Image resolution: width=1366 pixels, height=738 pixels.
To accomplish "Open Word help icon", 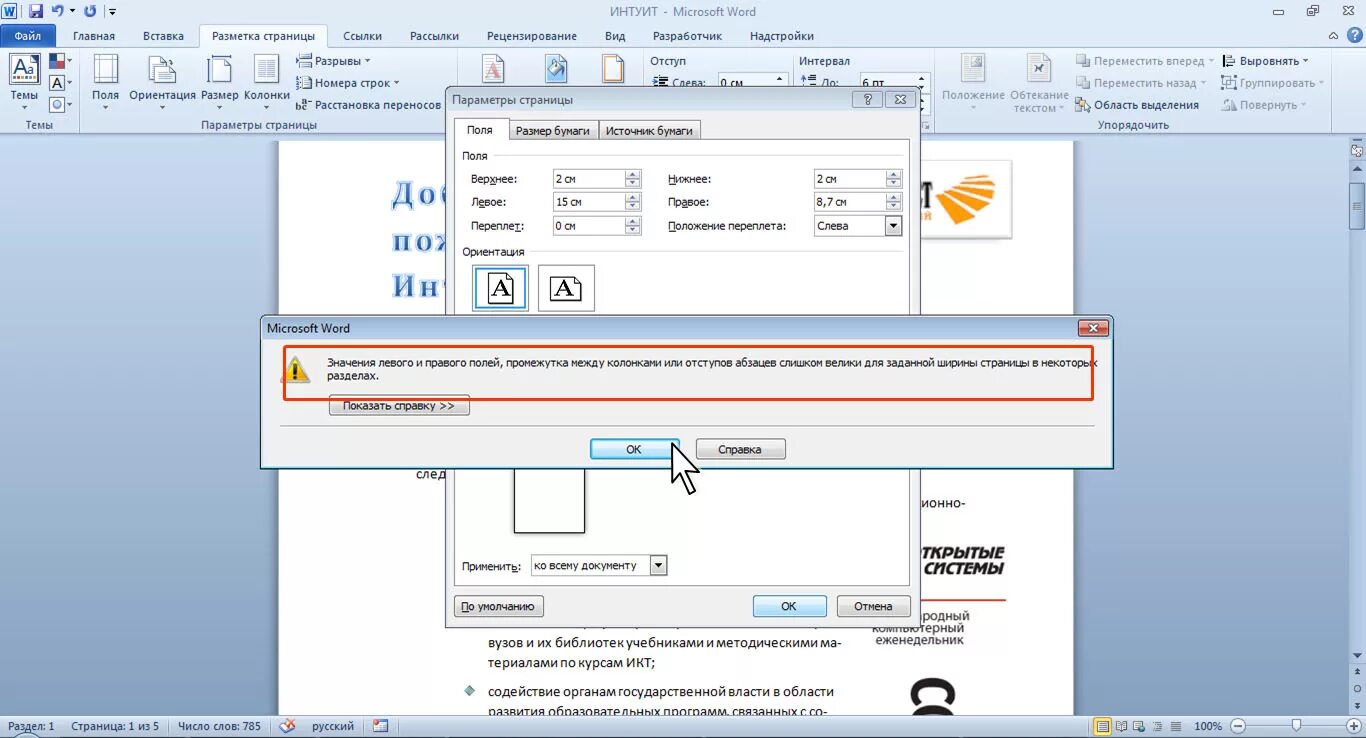I will pyautogui.click(x=1354, y=36).
